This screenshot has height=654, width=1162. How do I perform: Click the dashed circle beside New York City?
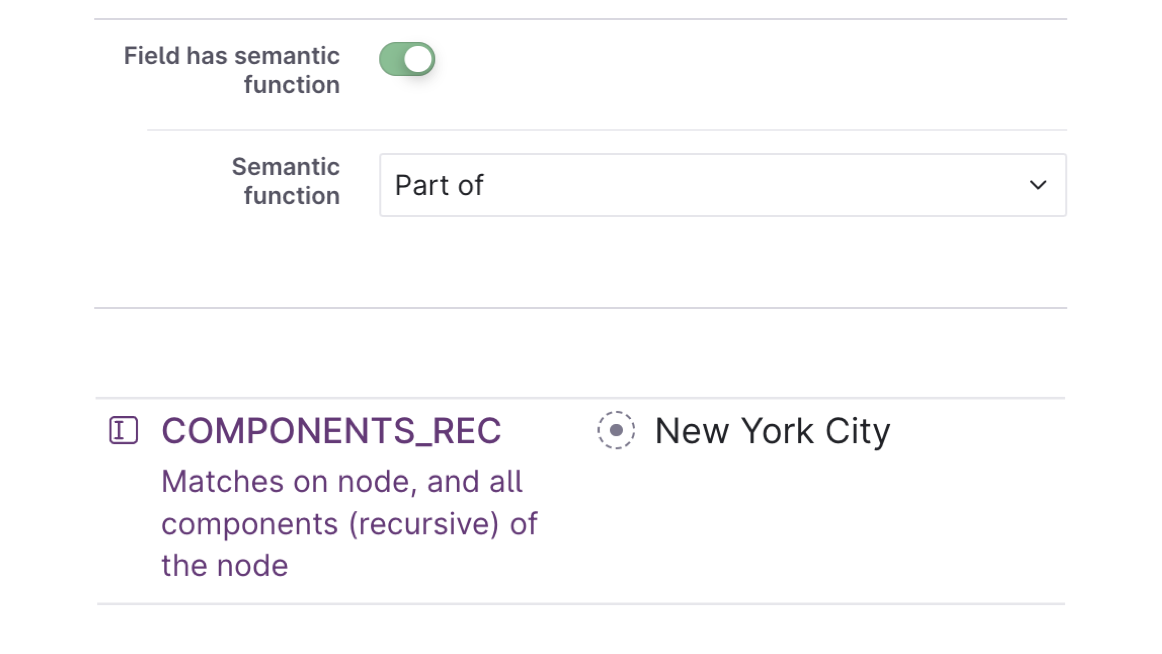coord(616,430)
